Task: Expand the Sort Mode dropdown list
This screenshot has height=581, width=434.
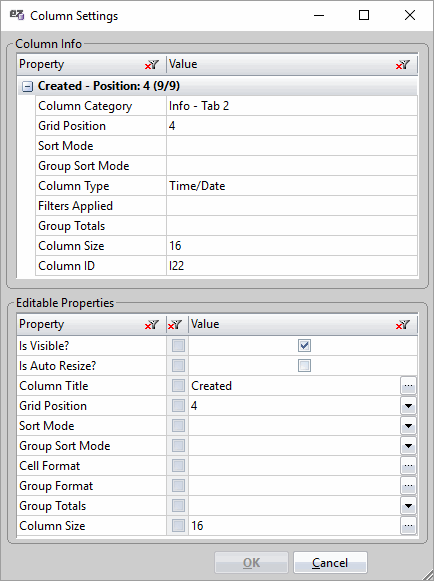Action: click(408, 426)
